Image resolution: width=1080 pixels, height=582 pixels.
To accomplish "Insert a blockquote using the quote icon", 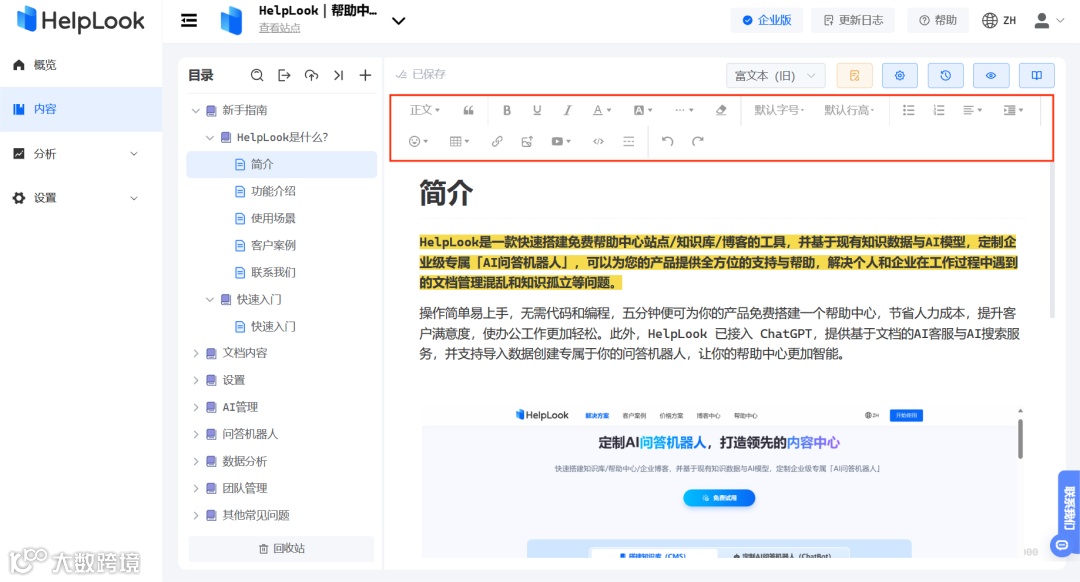I will tap(468, 110).
